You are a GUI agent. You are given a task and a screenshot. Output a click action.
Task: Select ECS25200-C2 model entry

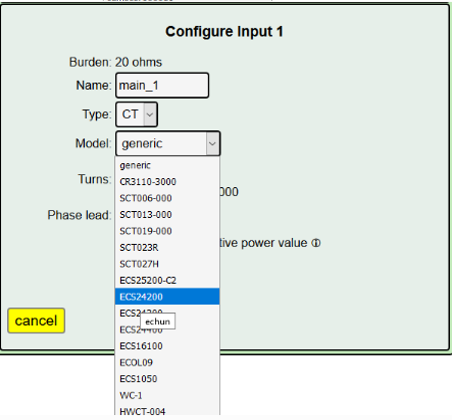click(167, 280)
